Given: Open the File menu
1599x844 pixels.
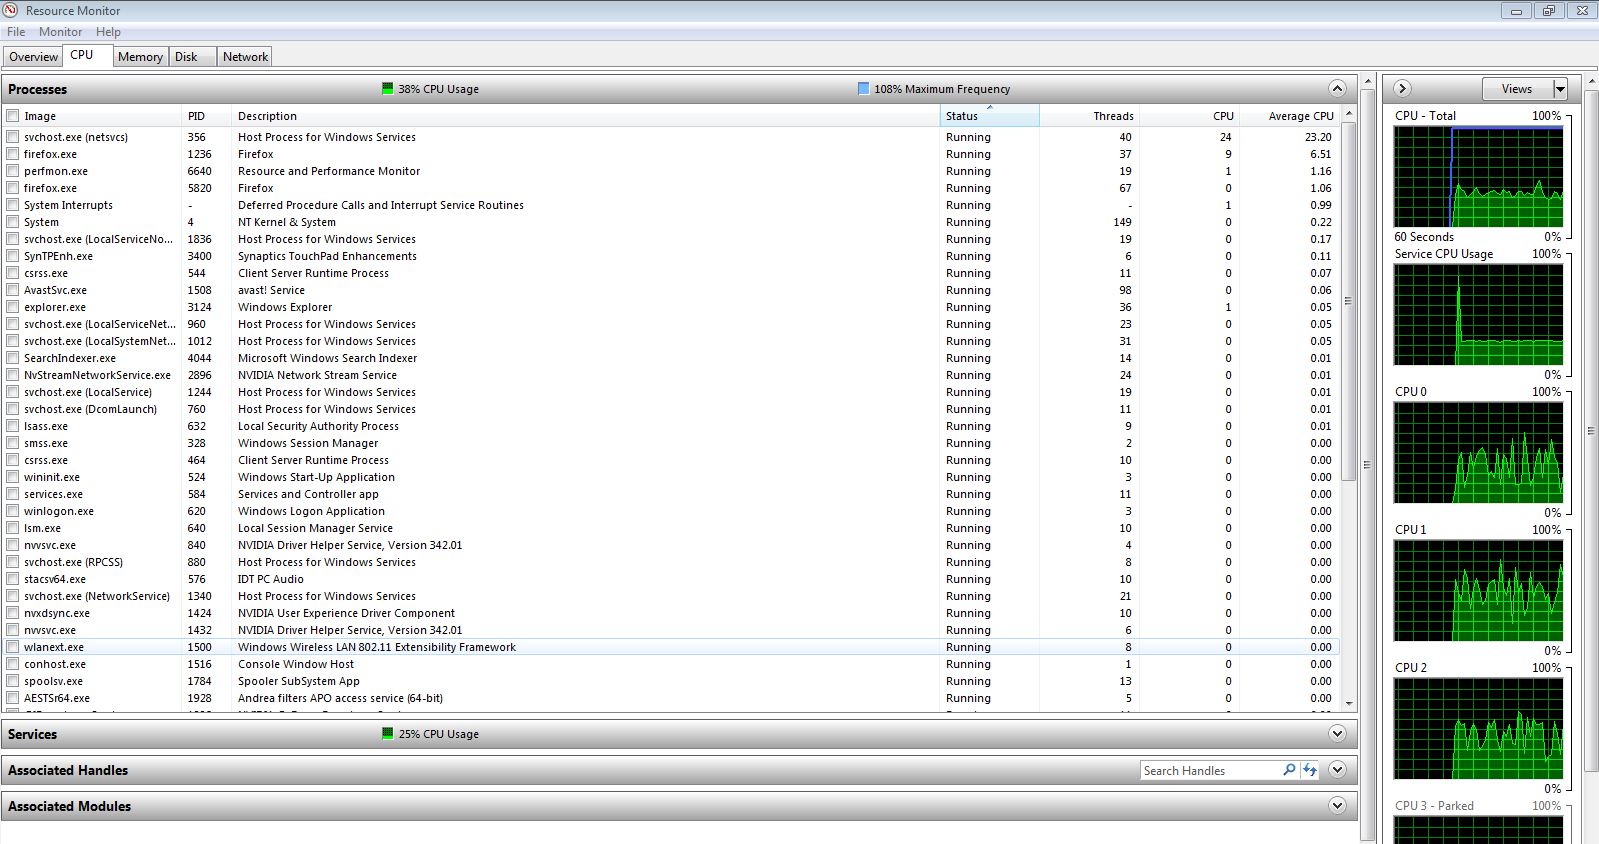Looking at the screenshot, I should pos(16,32).
